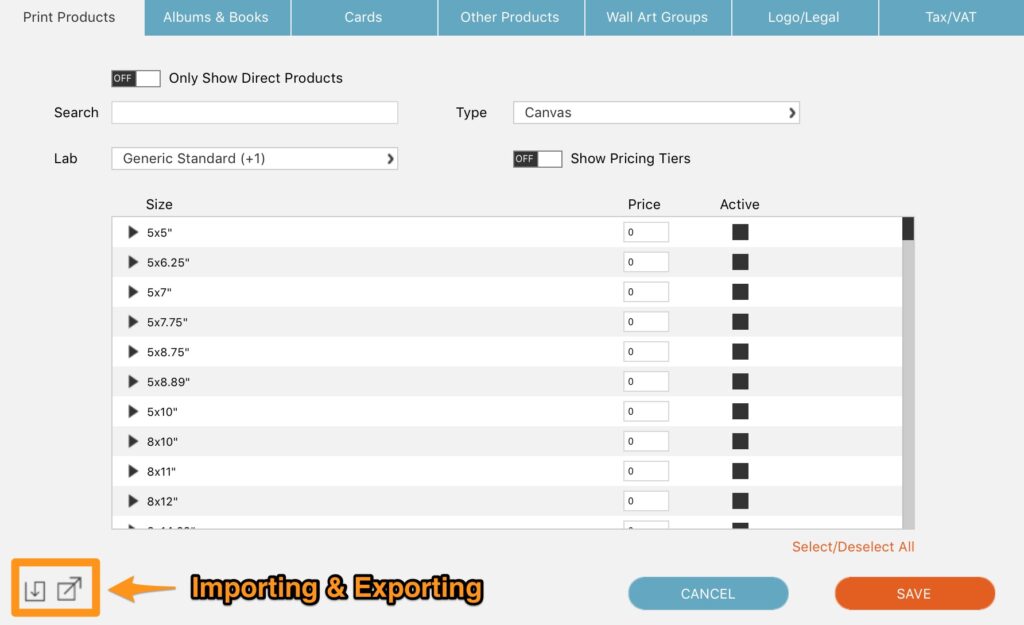Viewport: 1024px width, 625px height.
Task: Select the 8x12" size label
Action: [162, 502]
